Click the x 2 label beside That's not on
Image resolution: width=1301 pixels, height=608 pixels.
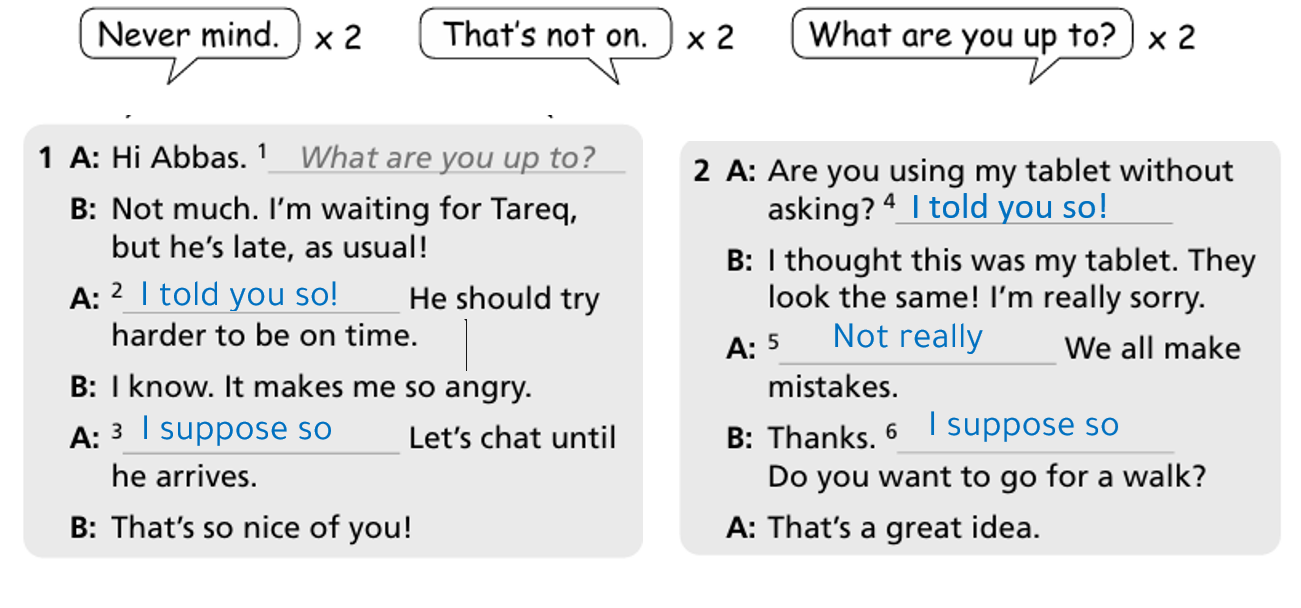click(710, 39)
